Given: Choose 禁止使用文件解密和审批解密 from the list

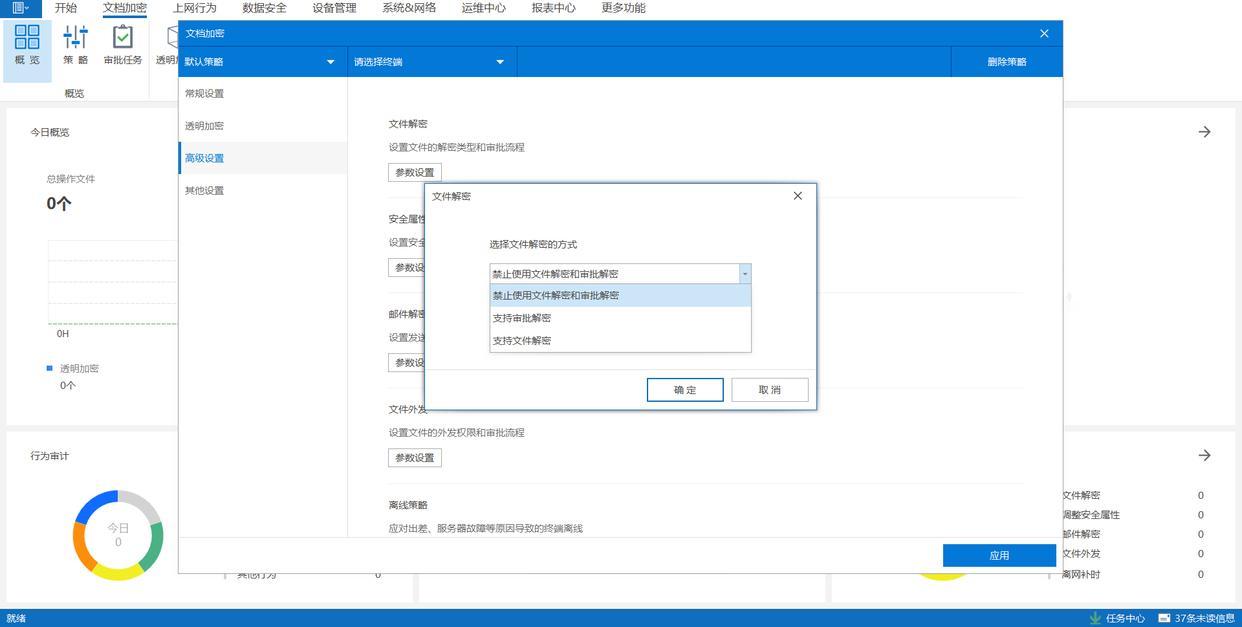Looking at the screenshot, I should click(620, 296).
